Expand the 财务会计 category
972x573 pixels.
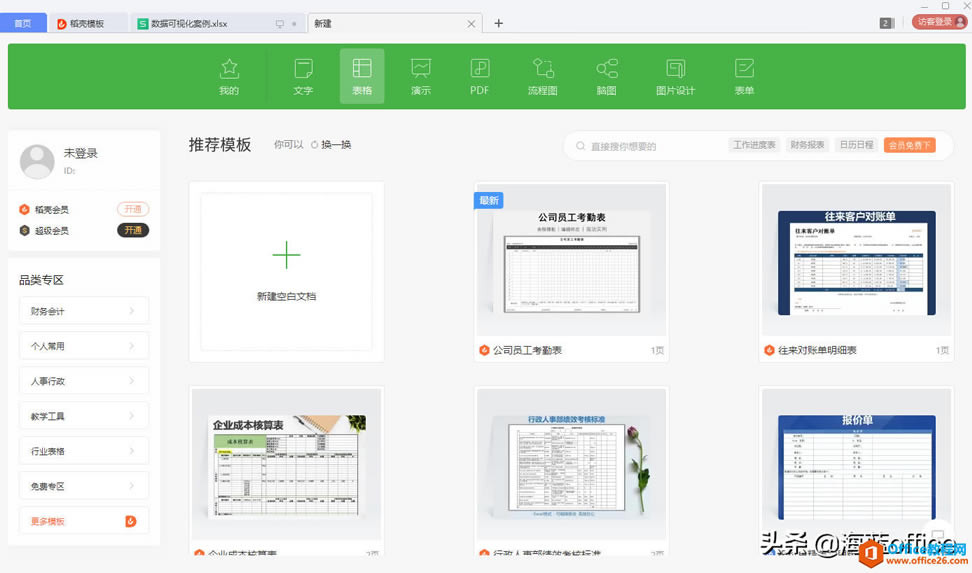click(x=84, y=311)
